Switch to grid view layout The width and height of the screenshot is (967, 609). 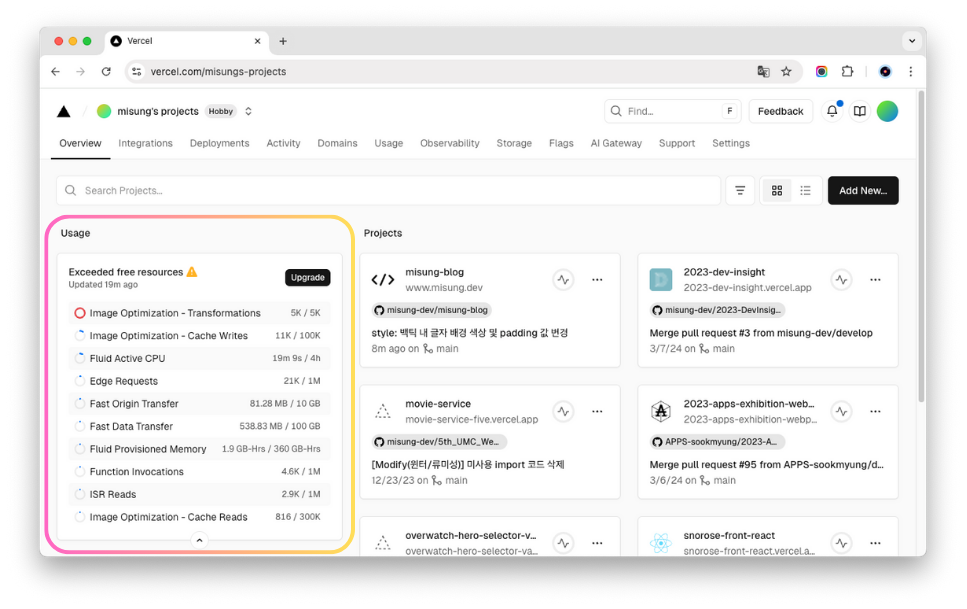(x=777, y=190)
